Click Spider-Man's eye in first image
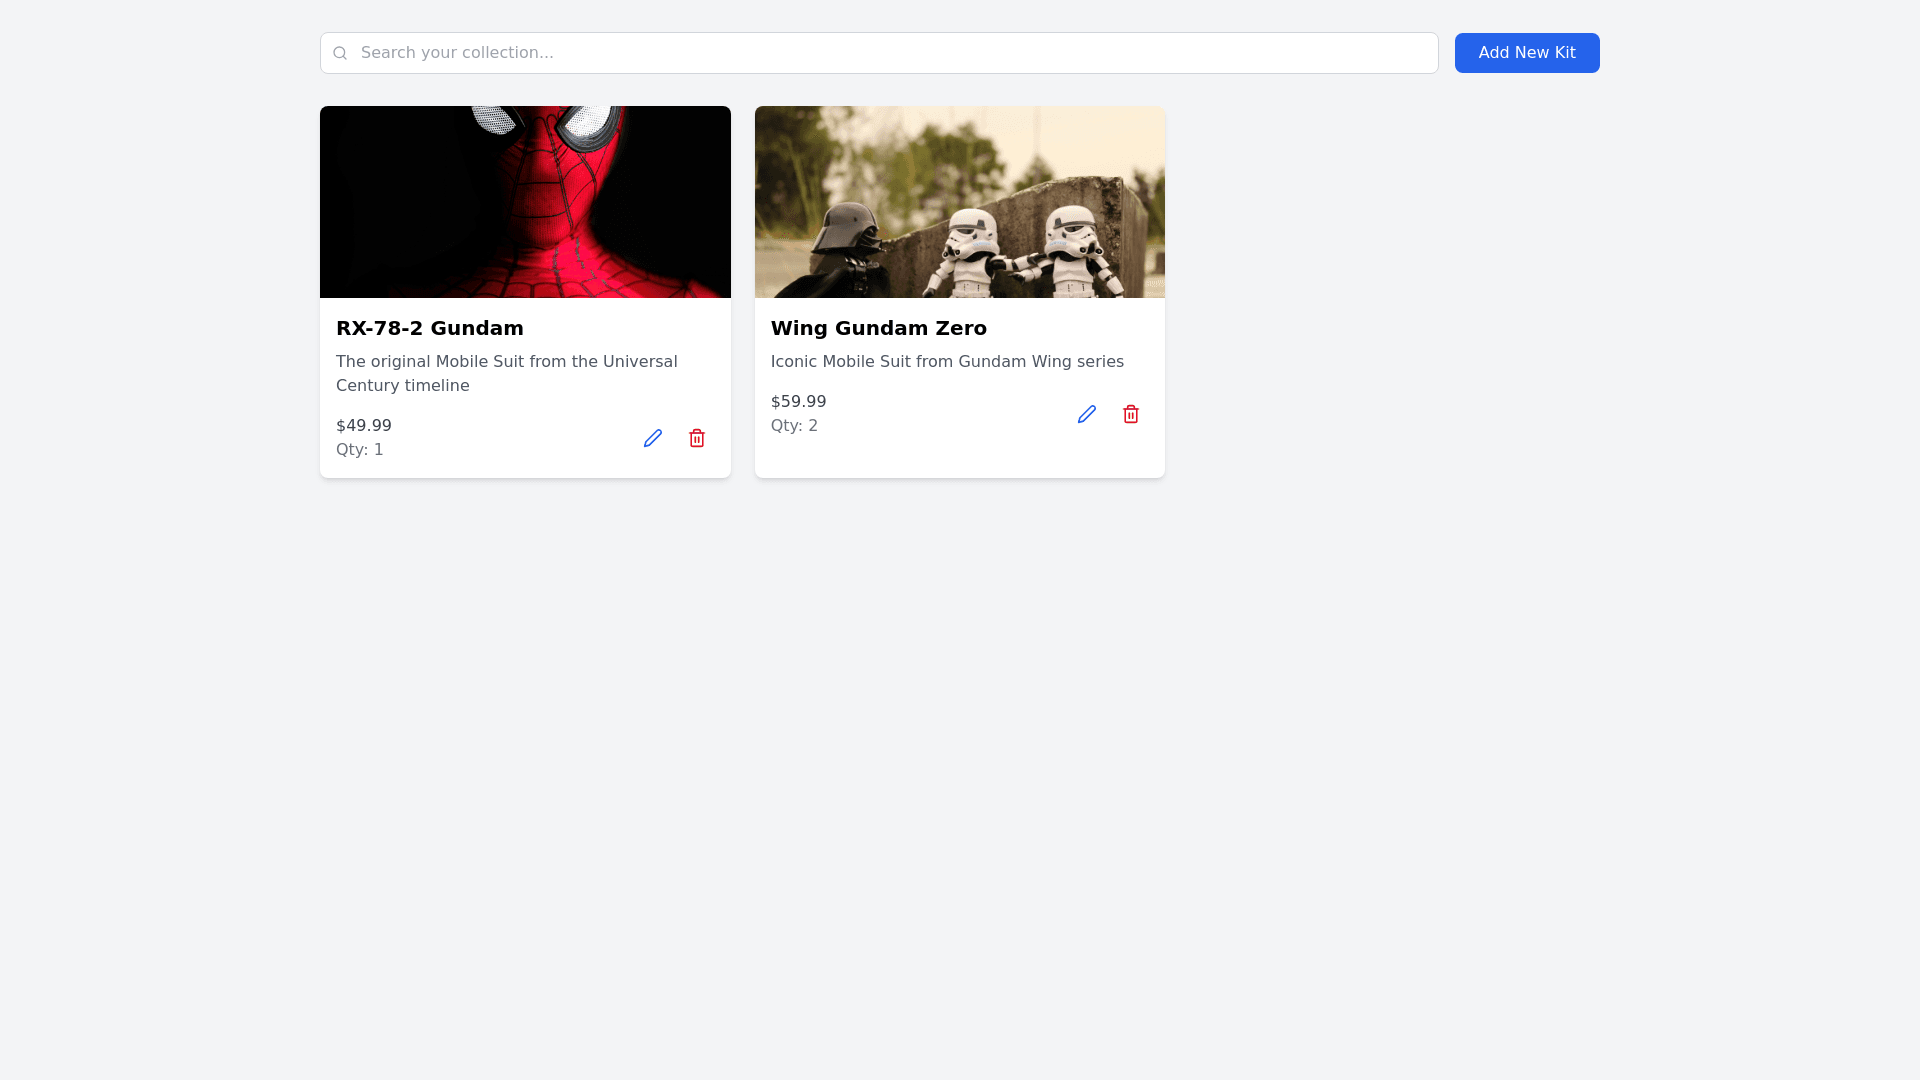 point(590,125)
